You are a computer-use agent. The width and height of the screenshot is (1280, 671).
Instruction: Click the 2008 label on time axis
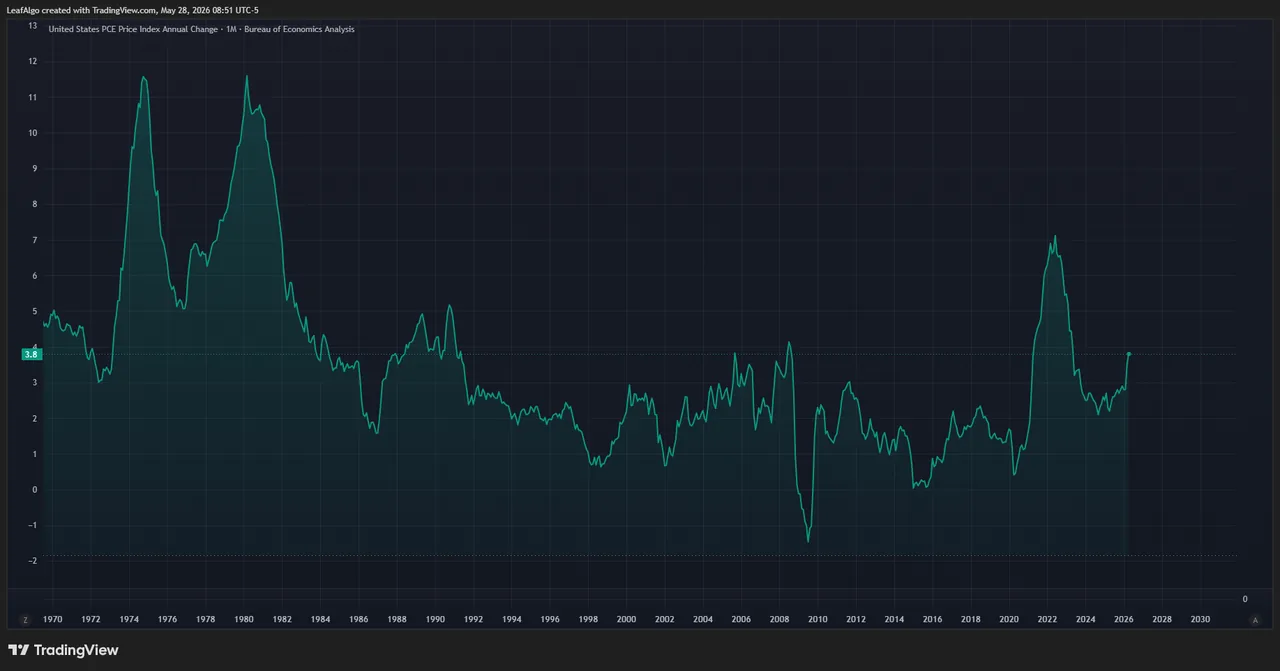[x=779, y=620]
